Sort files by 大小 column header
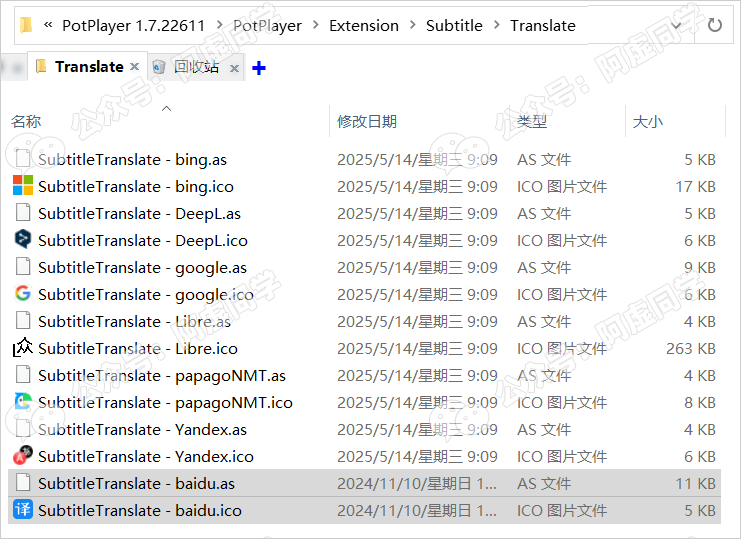The width and height of the screenshot is (741, 539). 647,121
